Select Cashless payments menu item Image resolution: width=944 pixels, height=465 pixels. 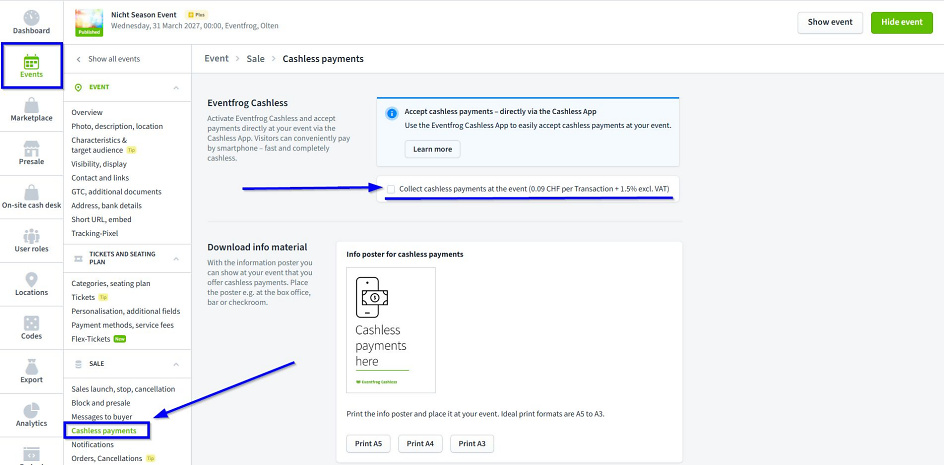click(104, 431)
